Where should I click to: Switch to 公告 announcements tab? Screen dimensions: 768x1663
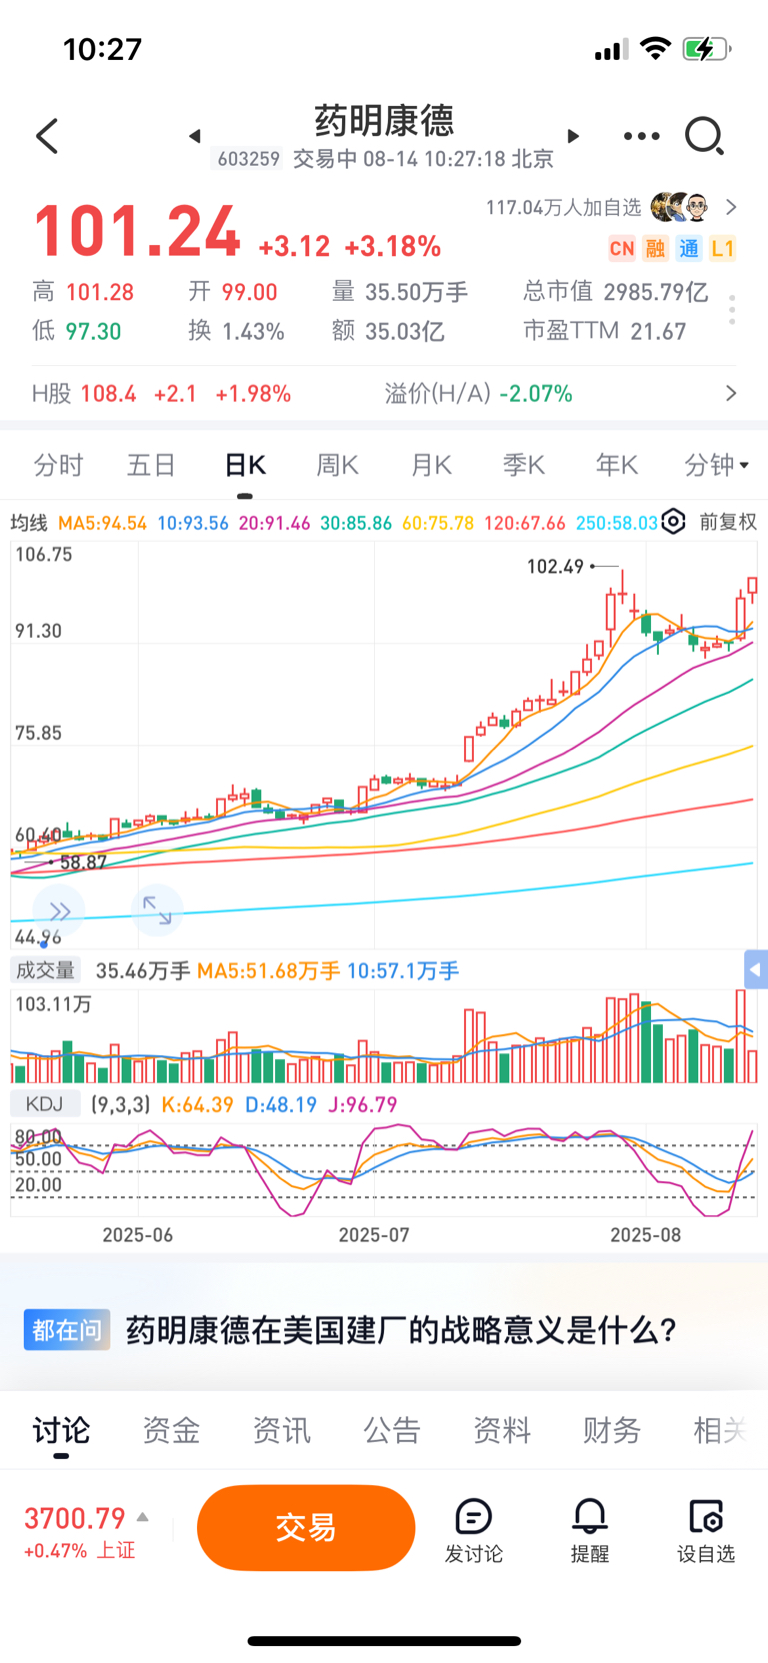point(391,1431)
